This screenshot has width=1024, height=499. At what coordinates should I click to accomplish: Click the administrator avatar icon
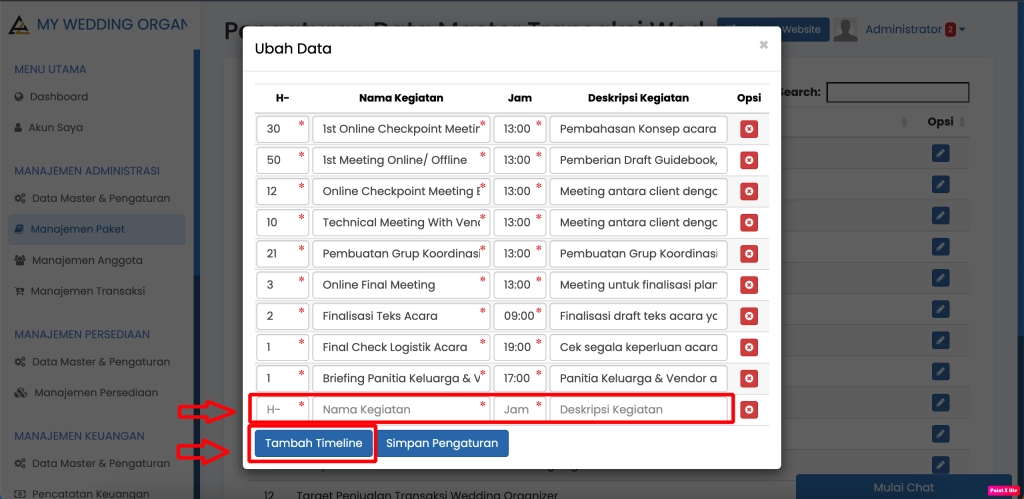[846, 30]
